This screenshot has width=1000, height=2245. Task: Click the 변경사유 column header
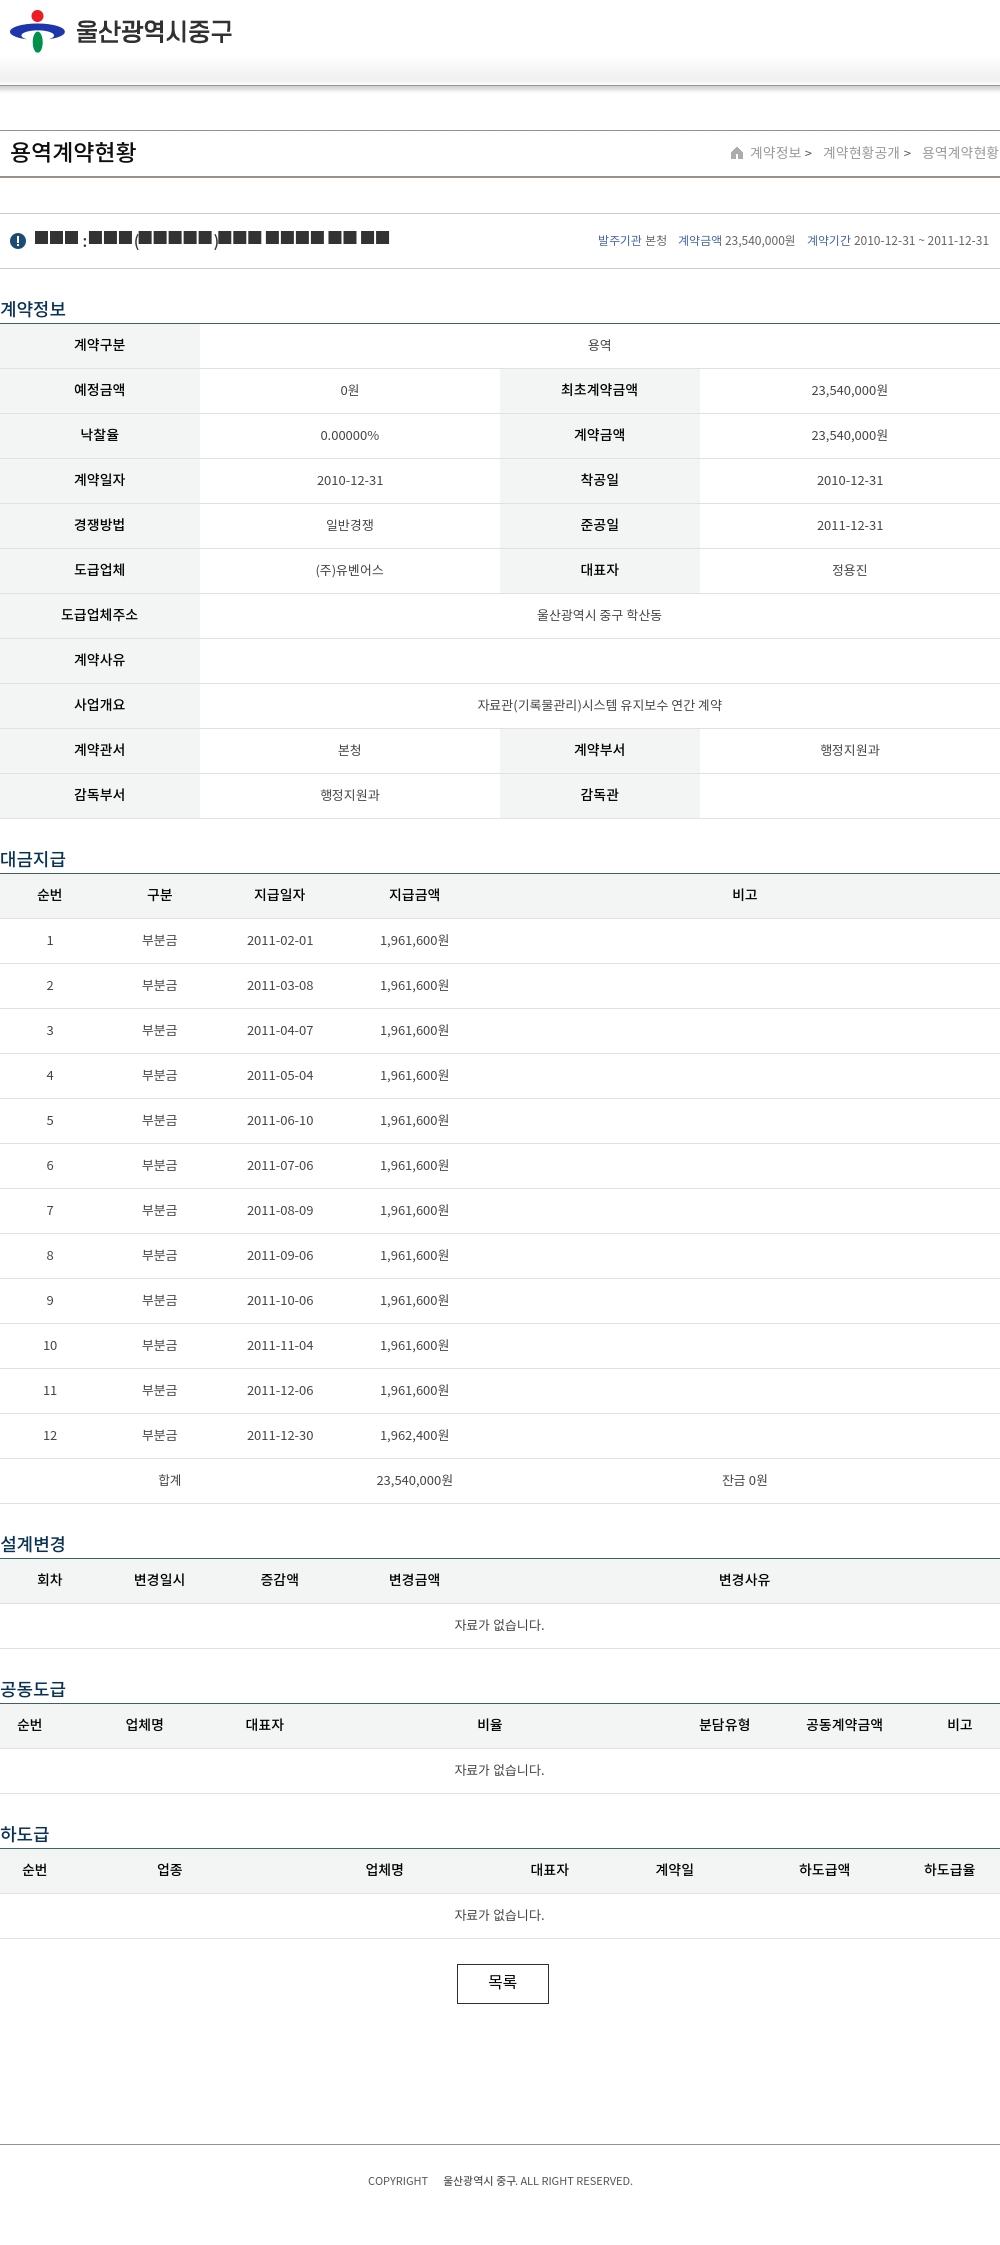pyautogui.click(x=744, y=1580)
